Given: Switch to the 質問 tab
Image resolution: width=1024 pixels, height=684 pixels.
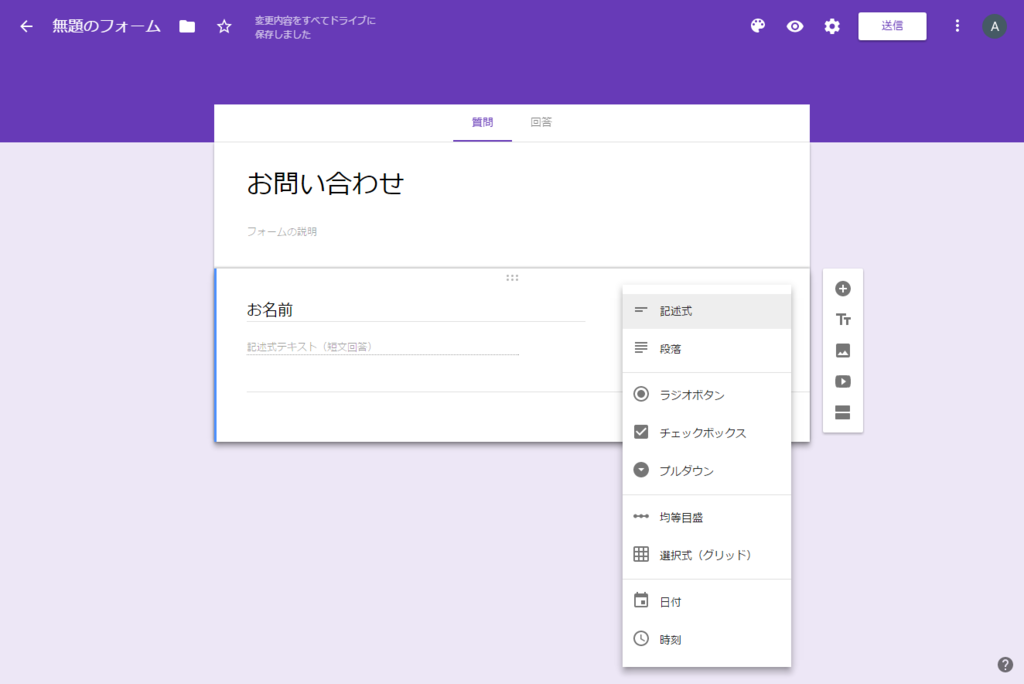Looking at the screenshot, I should pos(483,122).
